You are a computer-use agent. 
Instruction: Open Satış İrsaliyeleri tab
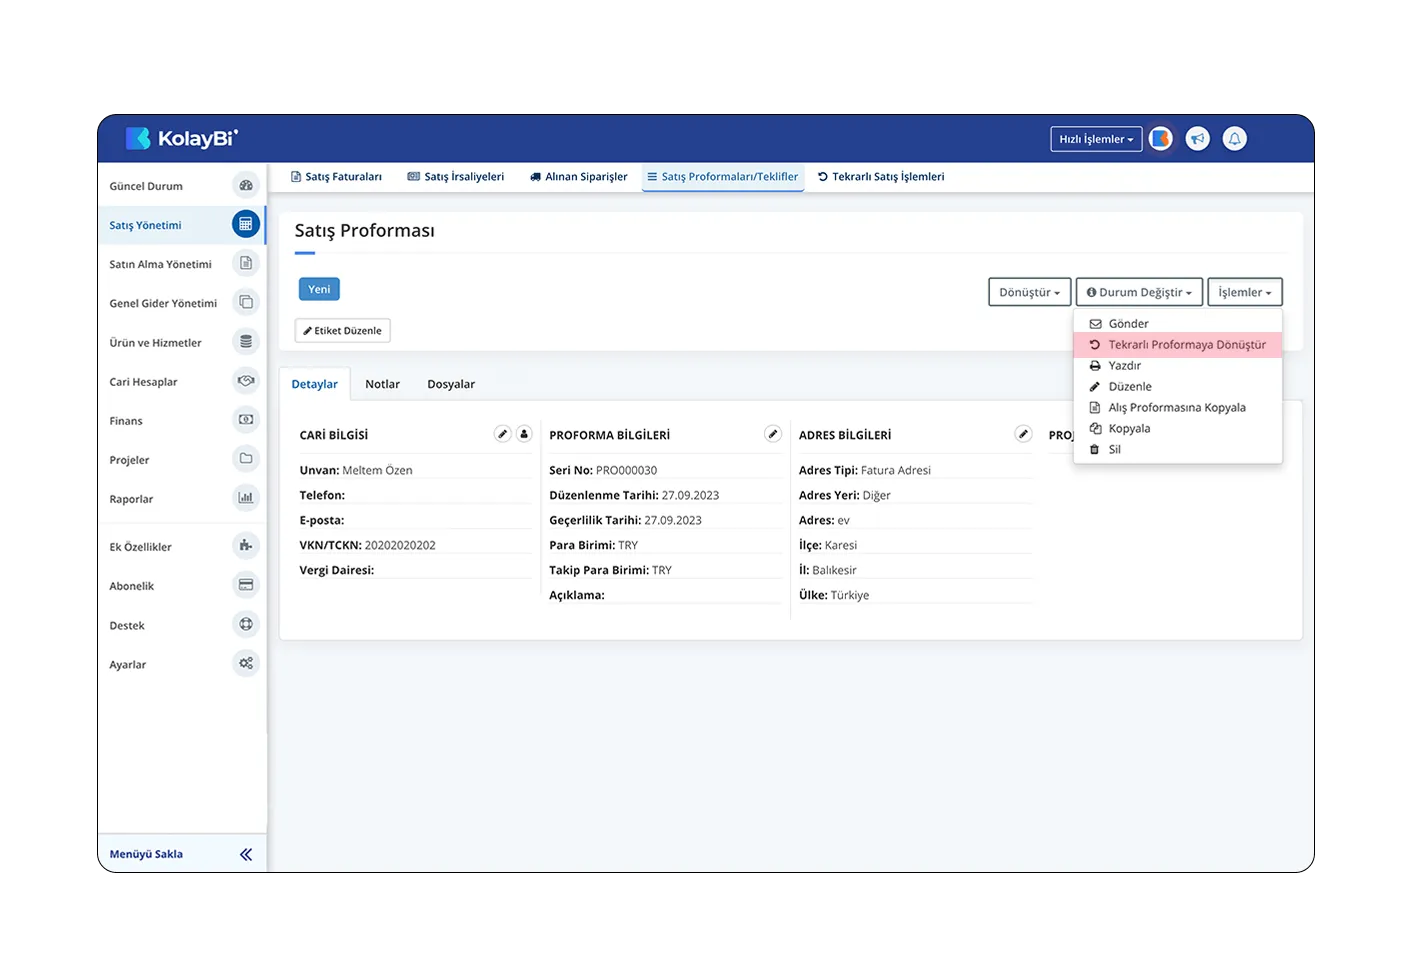tap(456, 176)
